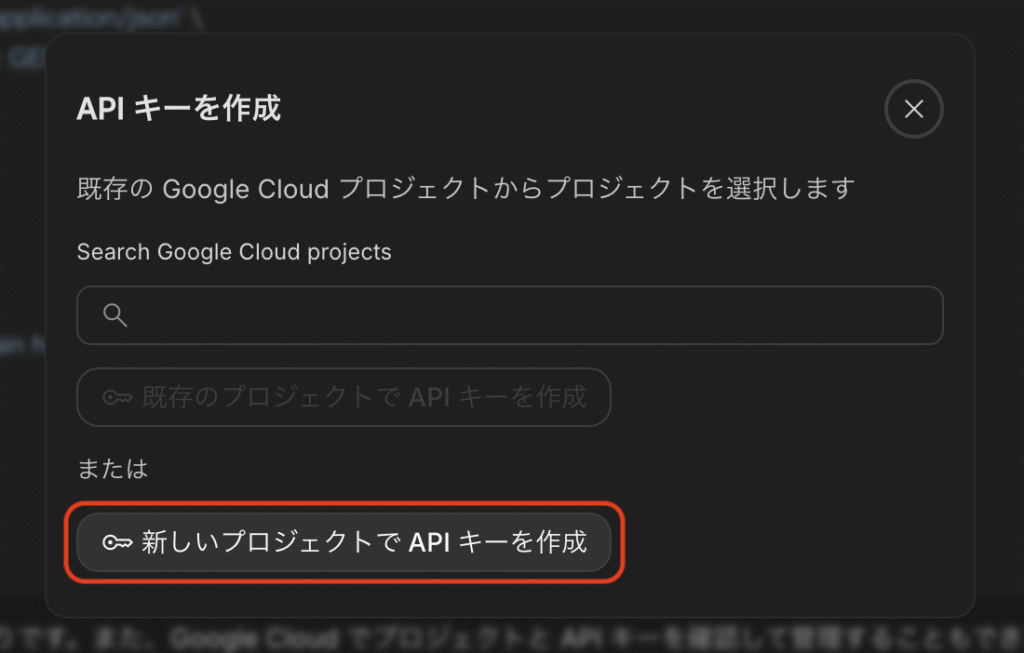Close the API キーを作成 dialog
This screenshot has width=1024, height=653.
[x=914, y=108]
